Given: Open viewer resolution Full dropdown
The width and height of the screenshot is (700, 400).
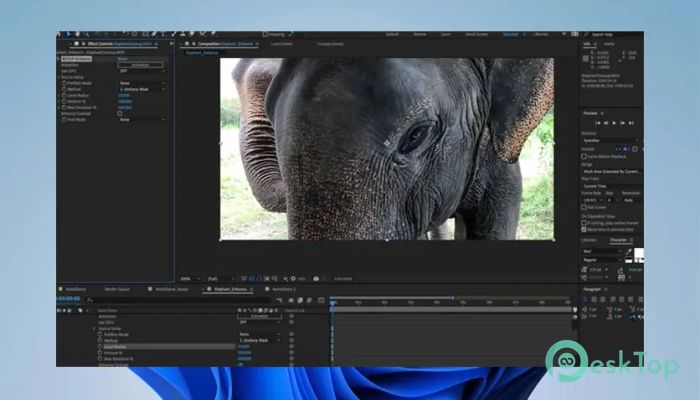Looking at the screenshot, I should [221, 279].
